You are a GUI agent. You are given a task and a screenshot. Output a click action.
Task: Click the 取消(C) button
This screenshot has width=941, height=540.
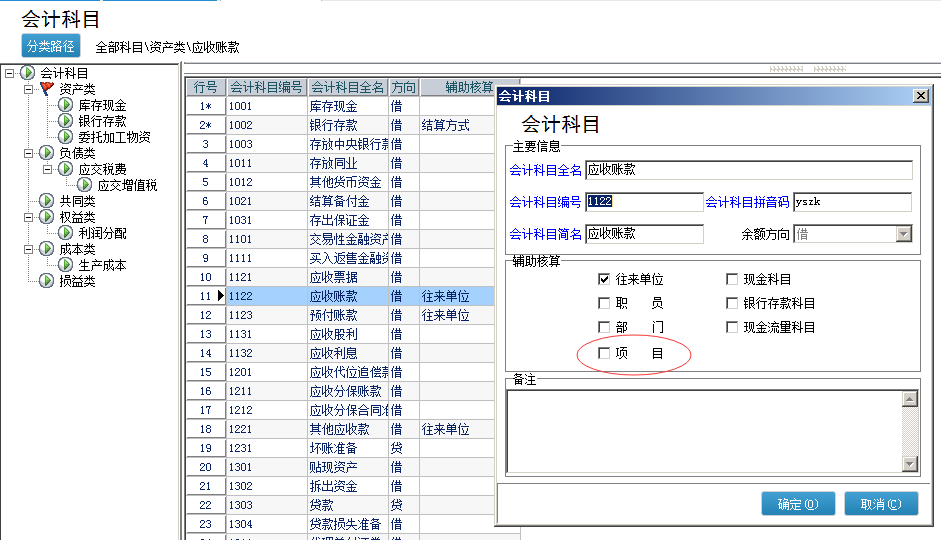881,504
